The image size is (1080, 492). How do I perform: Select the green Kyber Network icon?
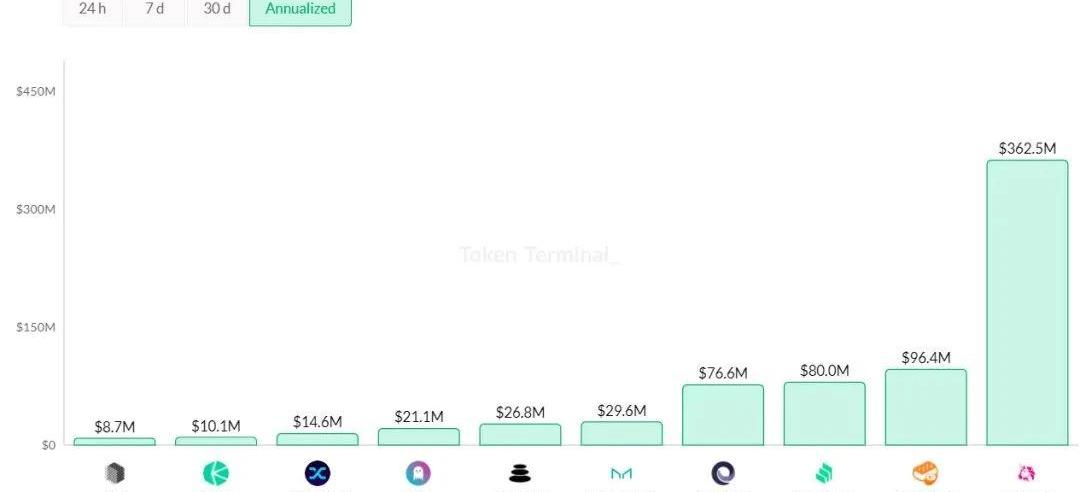[x=216, y=473]
